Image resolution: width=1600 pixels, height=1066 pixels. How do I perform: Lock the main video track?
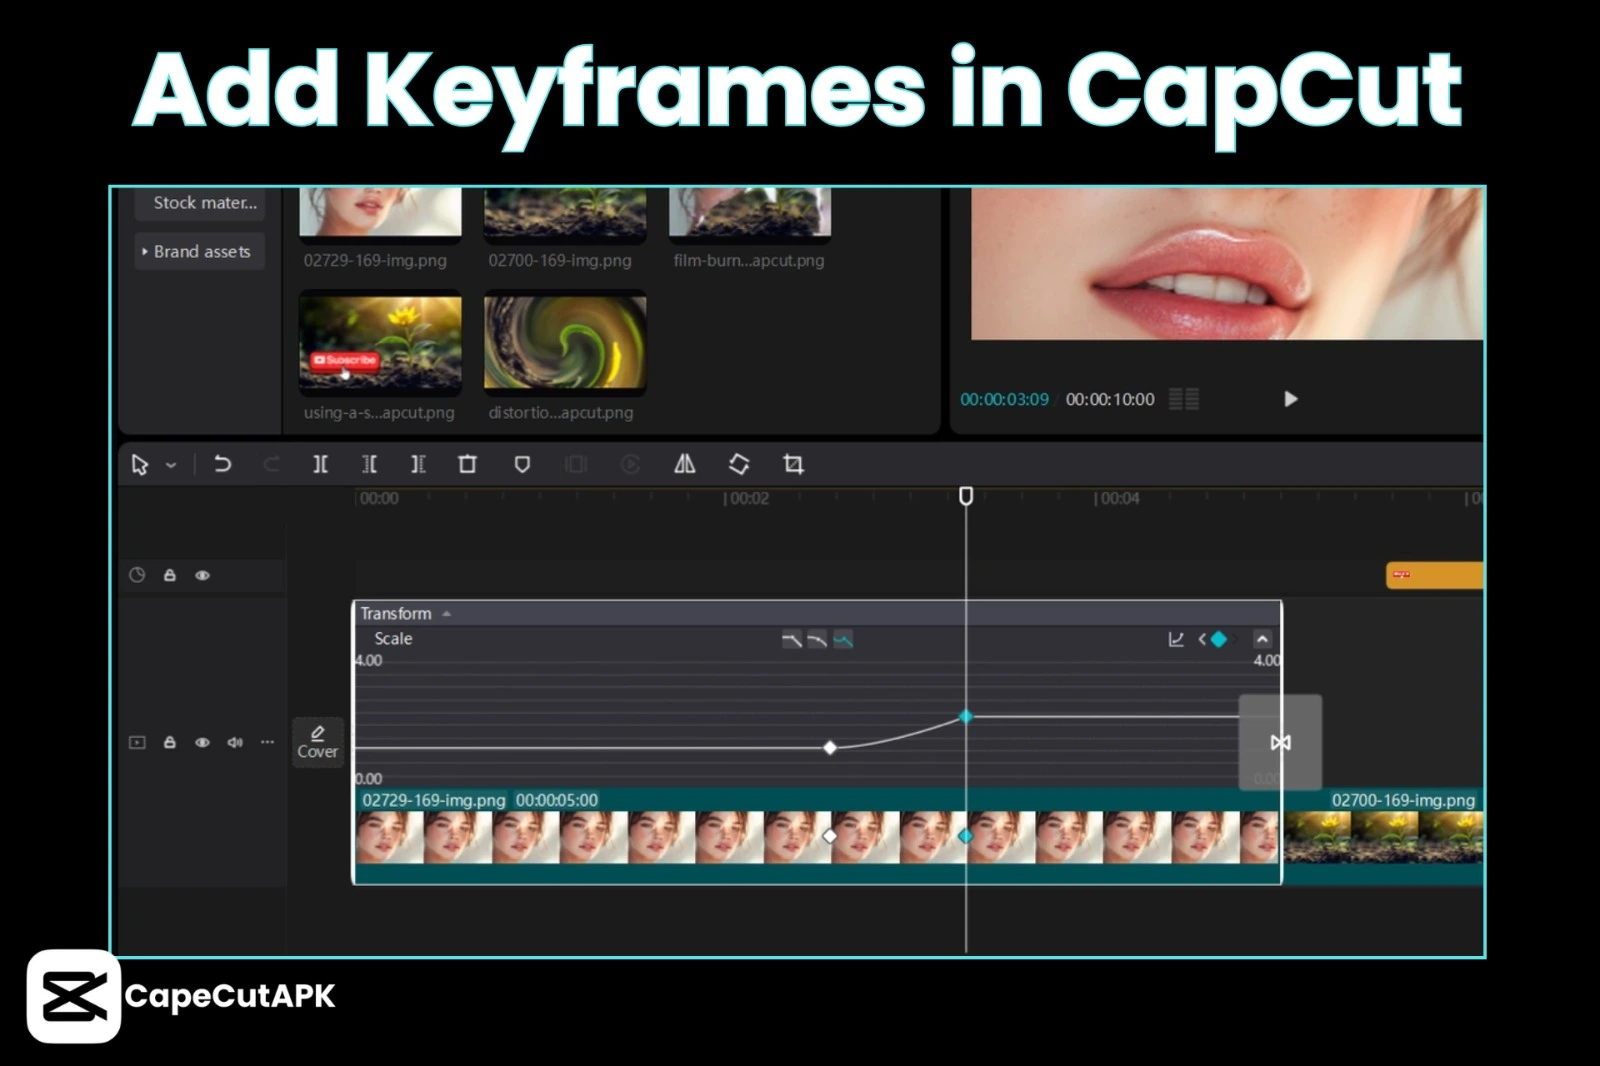(170, 742)
